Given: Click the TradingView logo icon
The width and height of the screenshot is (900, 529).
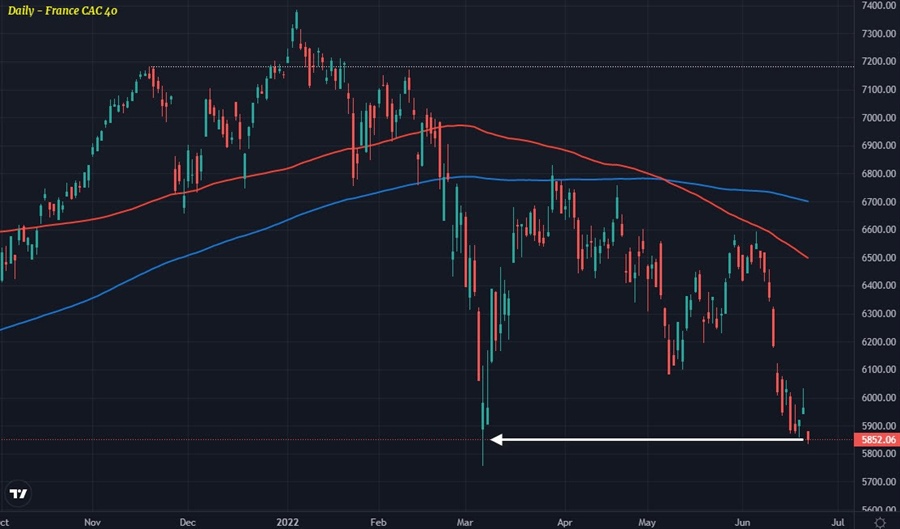Looking at the screenshot, I should 18,494.
